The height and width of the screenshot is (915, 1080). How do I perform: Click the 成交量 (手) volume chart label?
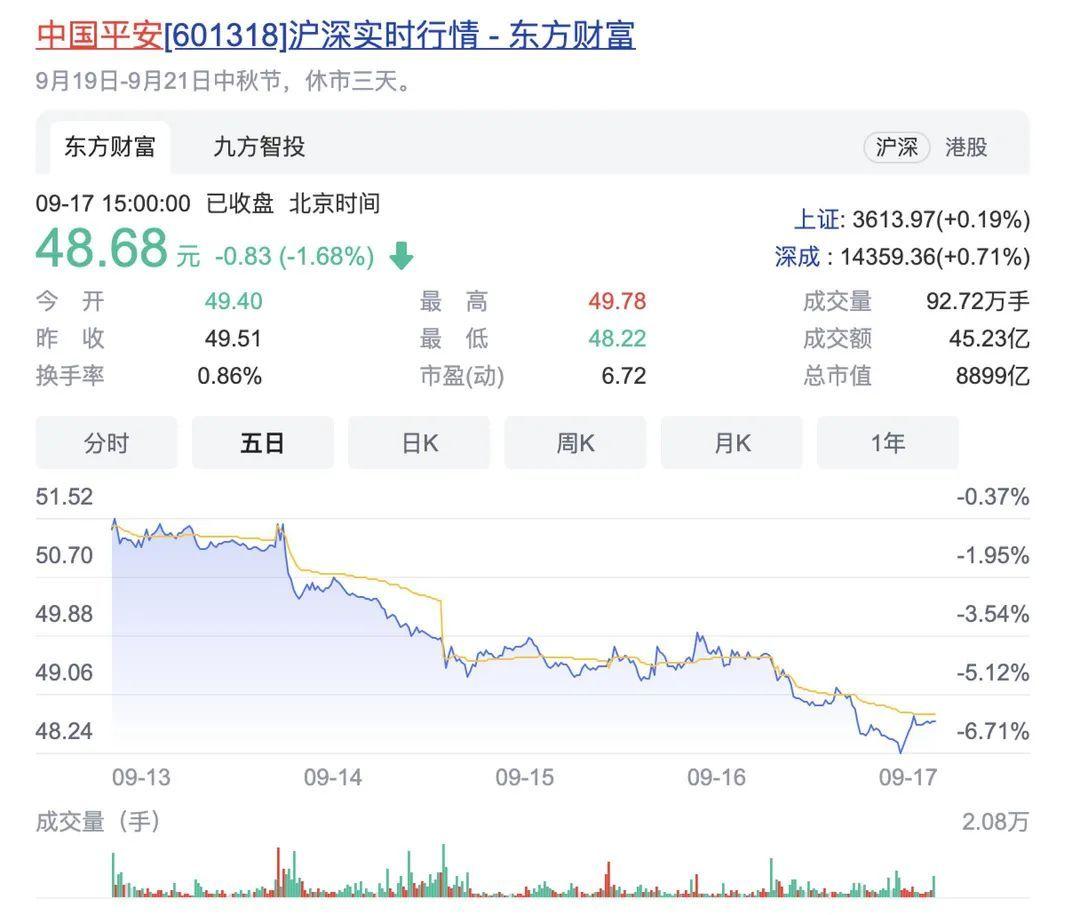tap(98, 821)
